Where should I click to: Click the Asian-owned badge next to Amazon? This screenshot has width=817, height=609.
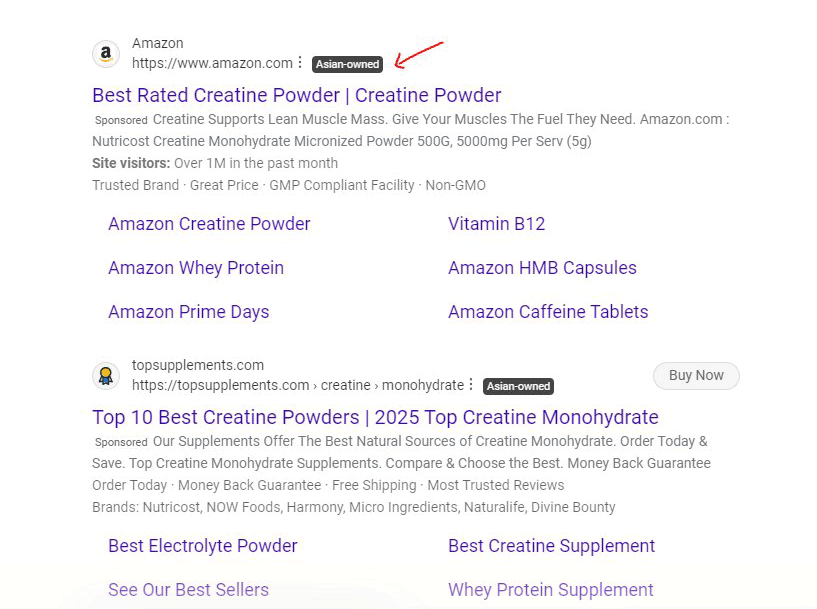(348, 64)
